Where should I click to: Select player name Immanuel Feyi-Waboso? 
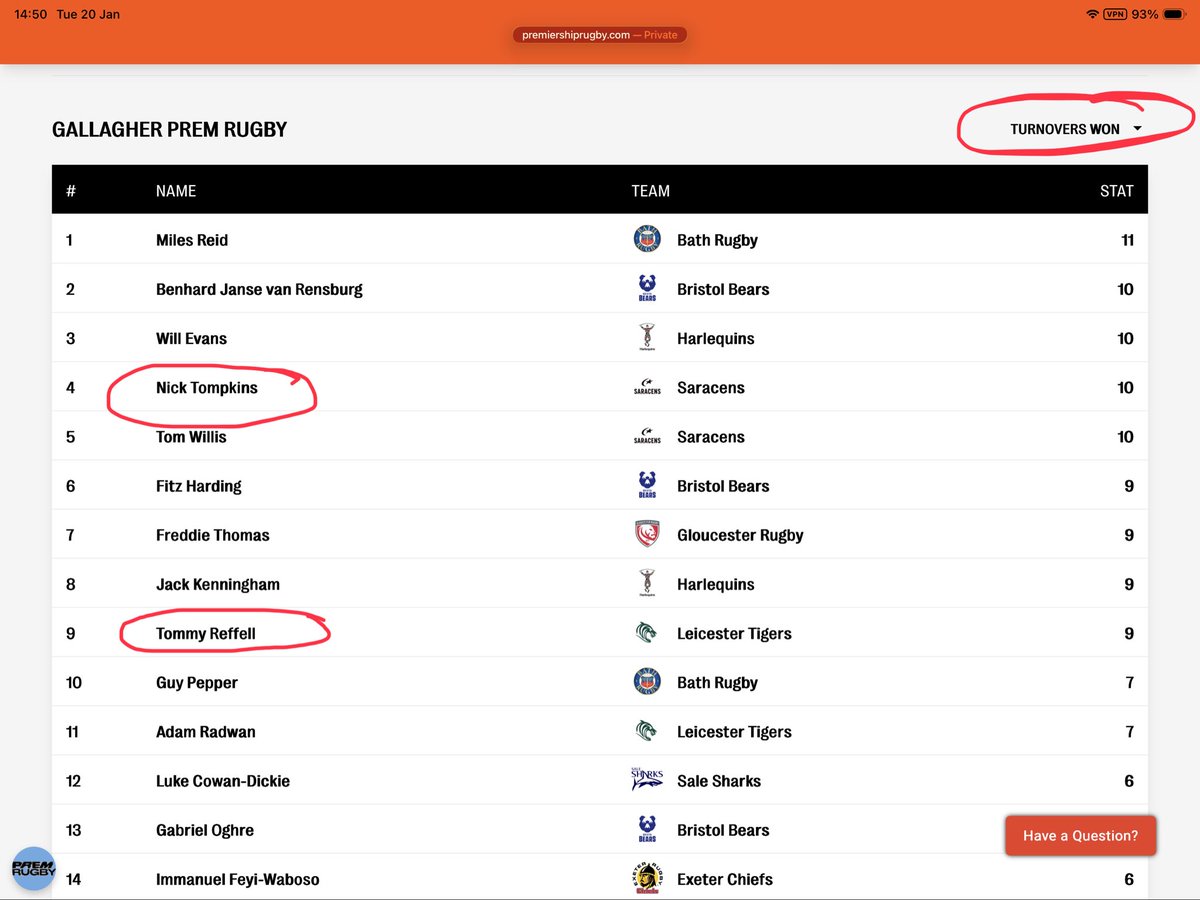[238, 879]
